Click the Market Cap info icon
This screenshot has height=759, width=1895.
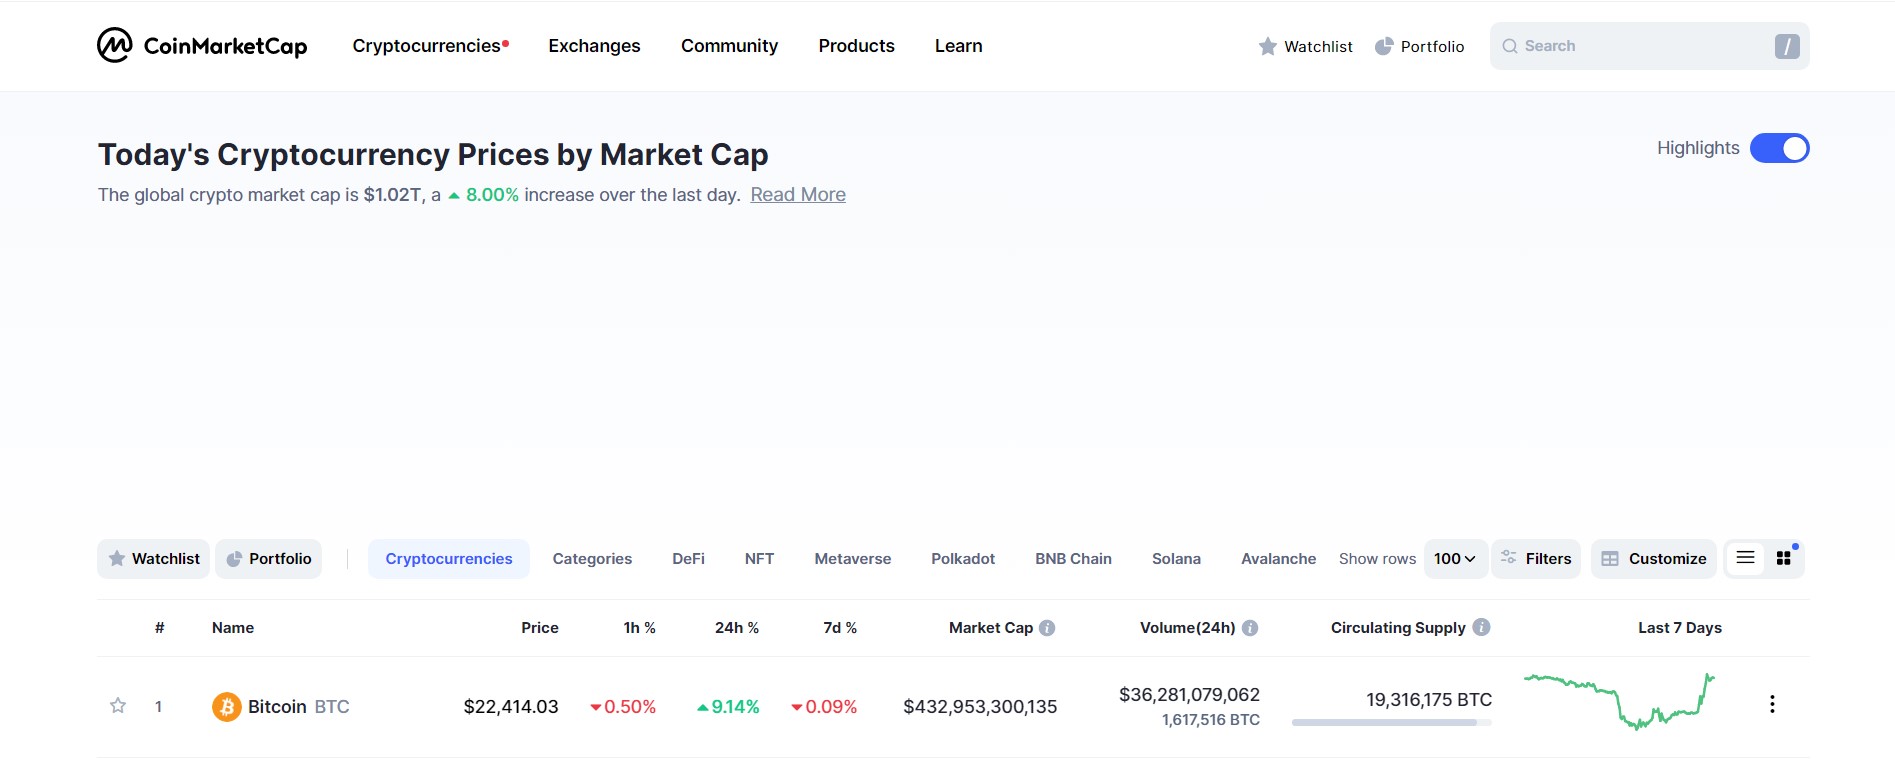point(1047,628)
